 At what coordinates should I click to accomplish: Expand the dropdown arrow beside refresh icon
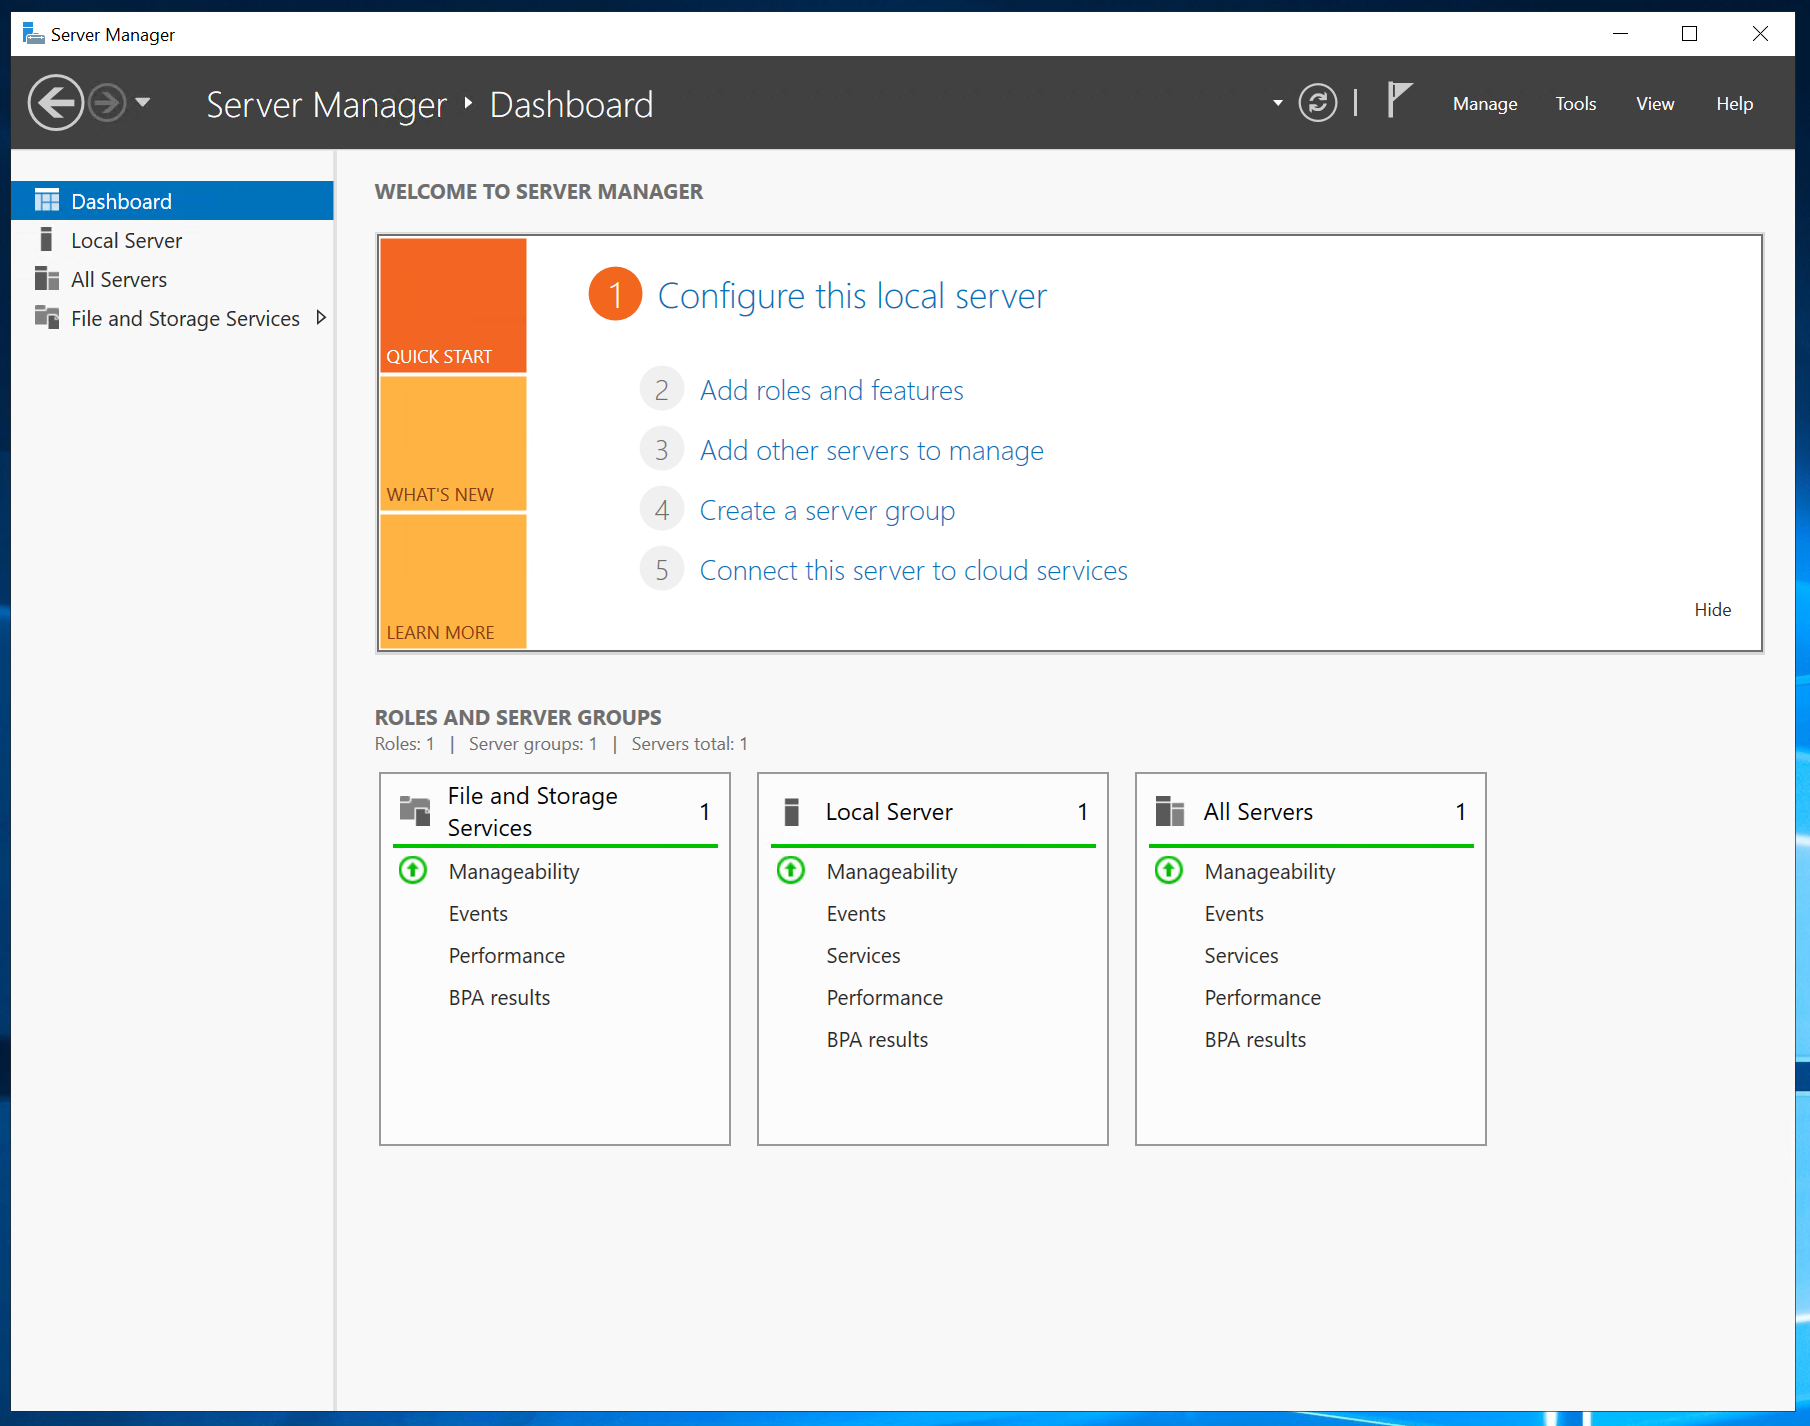coord(1277,103)
